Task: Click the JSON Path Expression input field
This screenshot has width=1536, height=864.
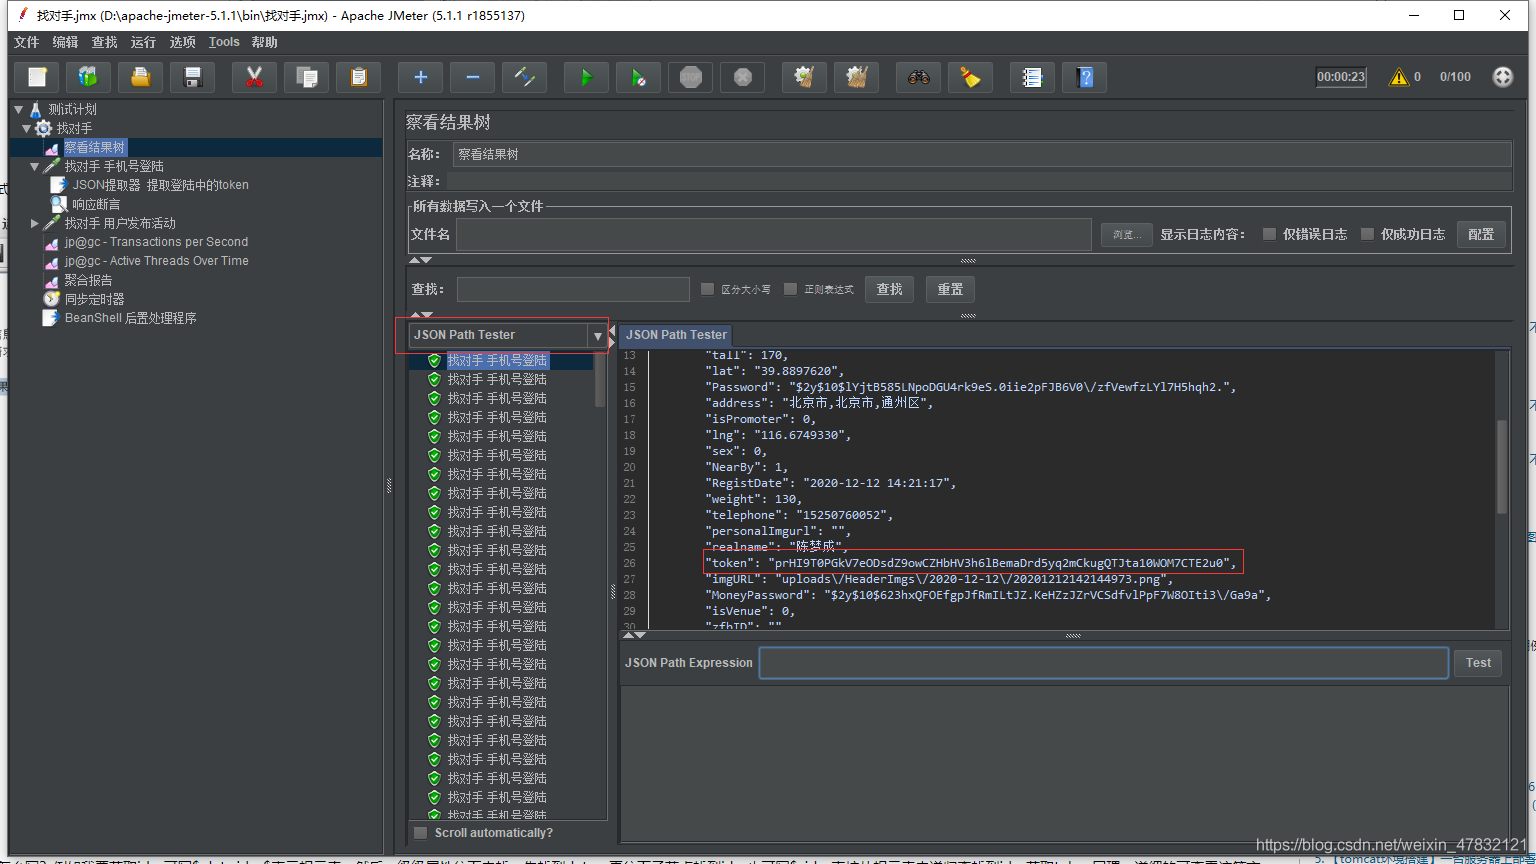Action: (x=1103, y=663)
